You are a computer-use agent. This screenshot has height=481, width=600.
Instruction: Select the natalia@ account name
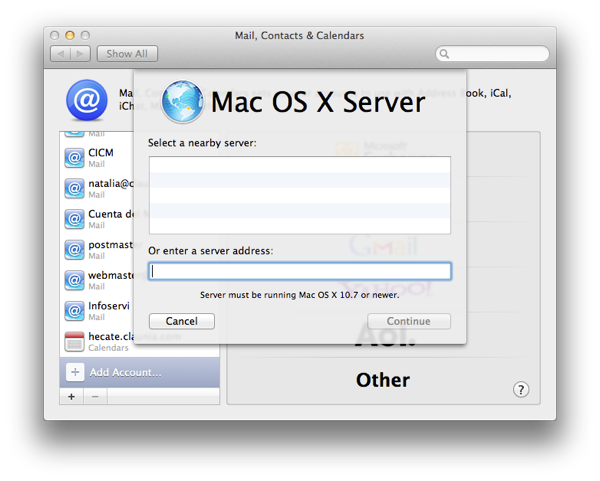[x=111, y=183]
